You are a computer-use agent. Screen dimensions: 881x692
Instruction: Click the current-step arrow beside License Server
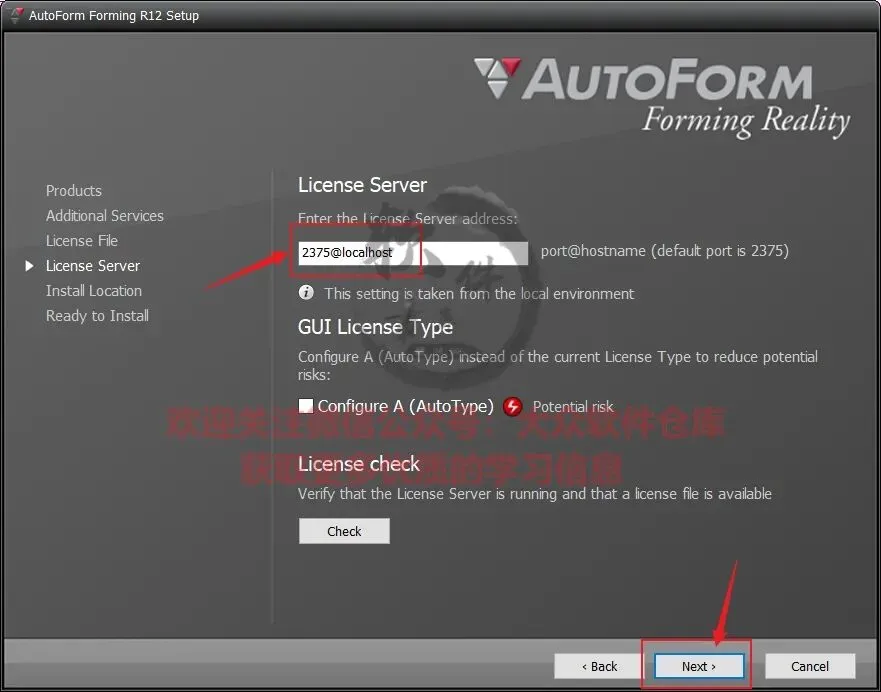click(x=30, y=266)
